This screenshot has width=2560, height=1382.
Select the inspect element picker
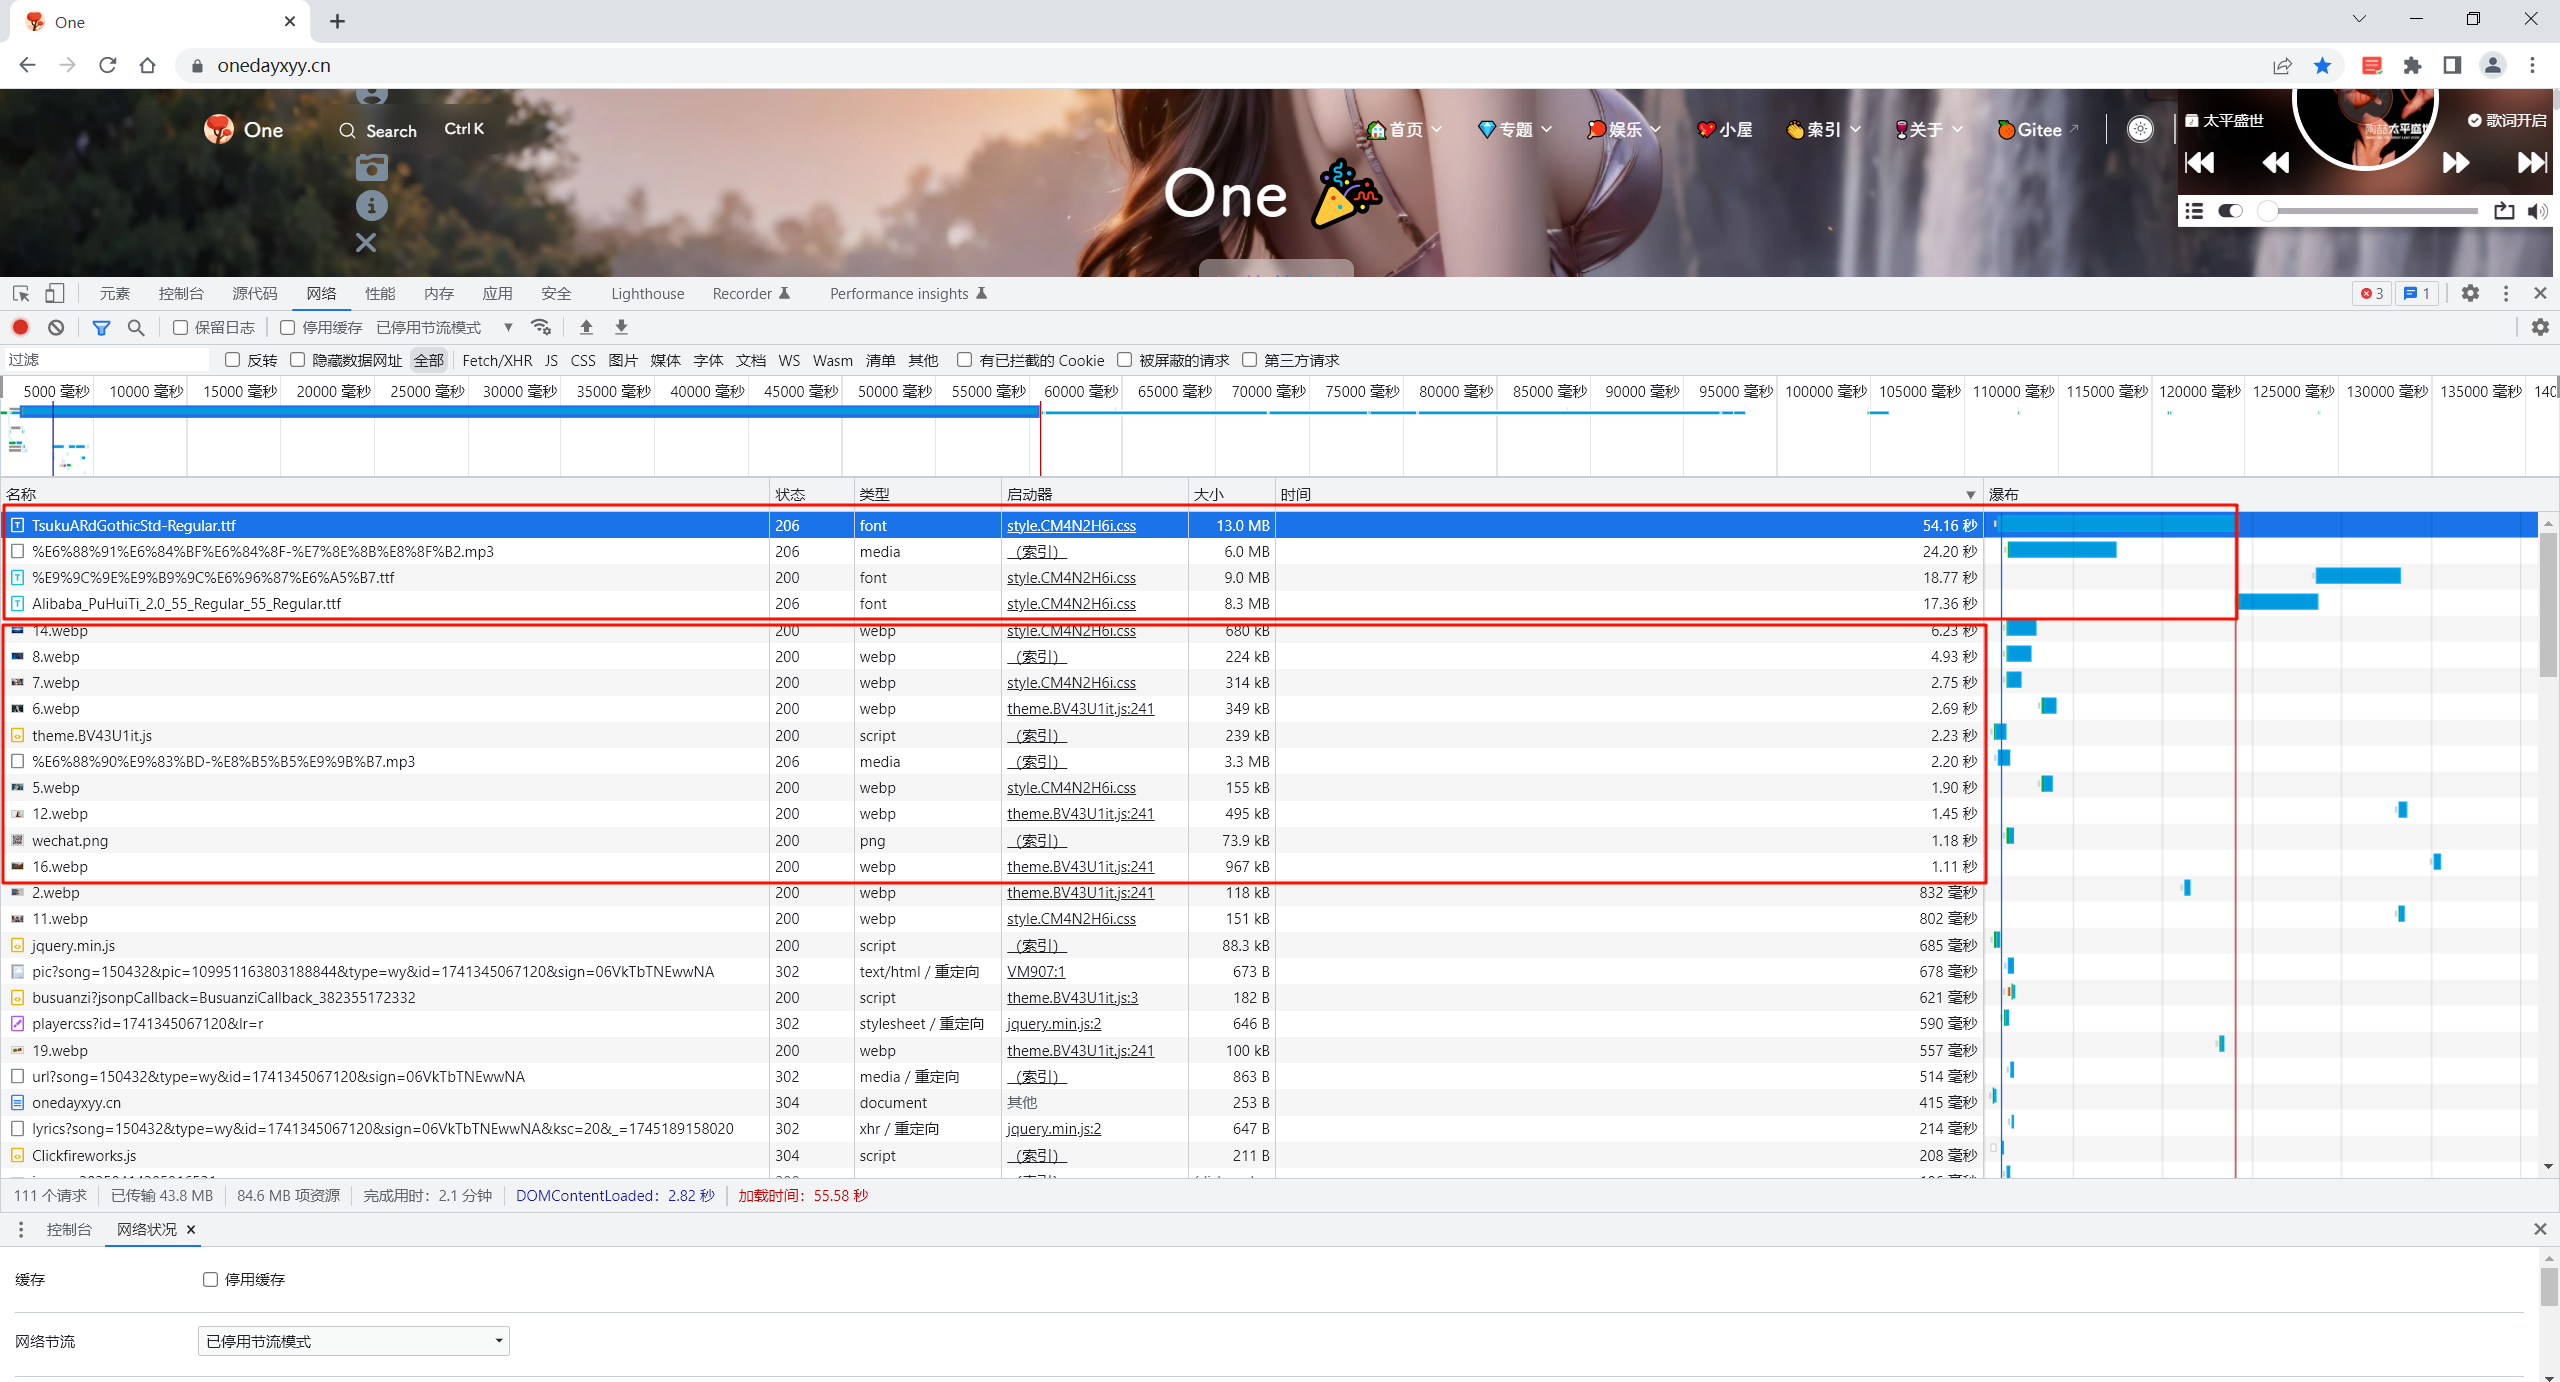click(21, 293)
